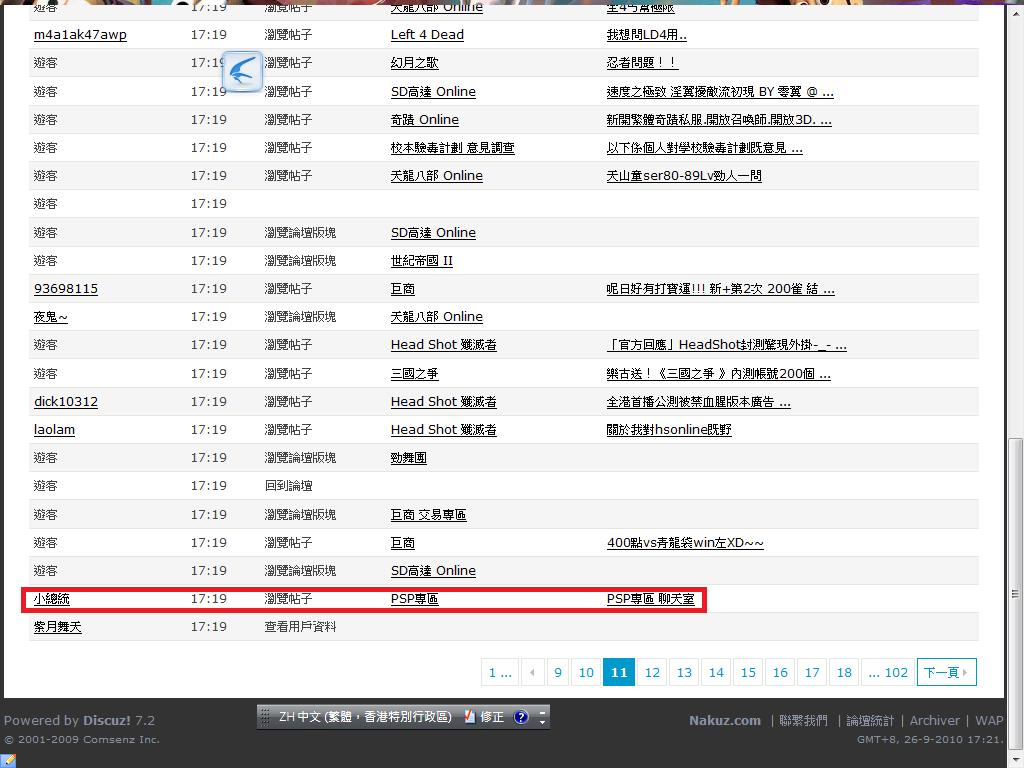
Task: Open thread 關於我對hsonline既野
Action: (669, 430)
